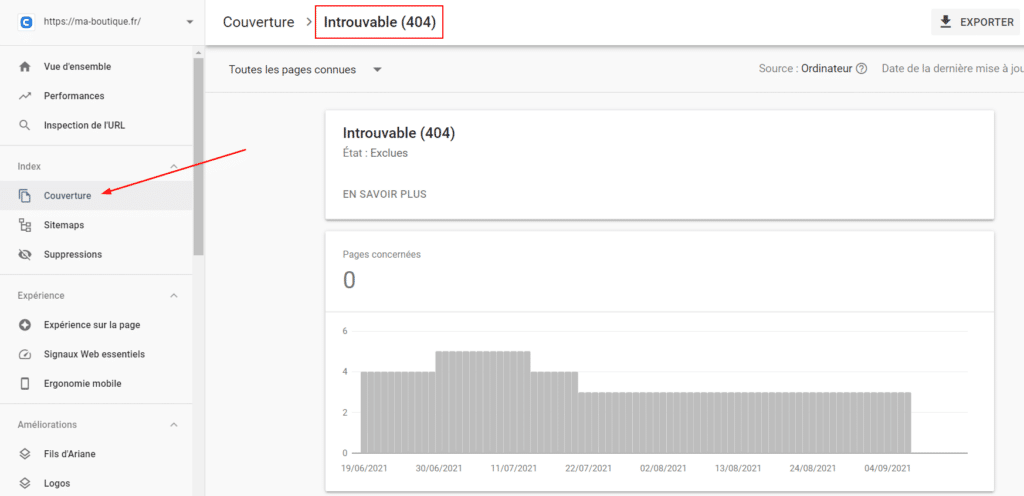
Task: Click the Performances trend icon
Action: 25,96
